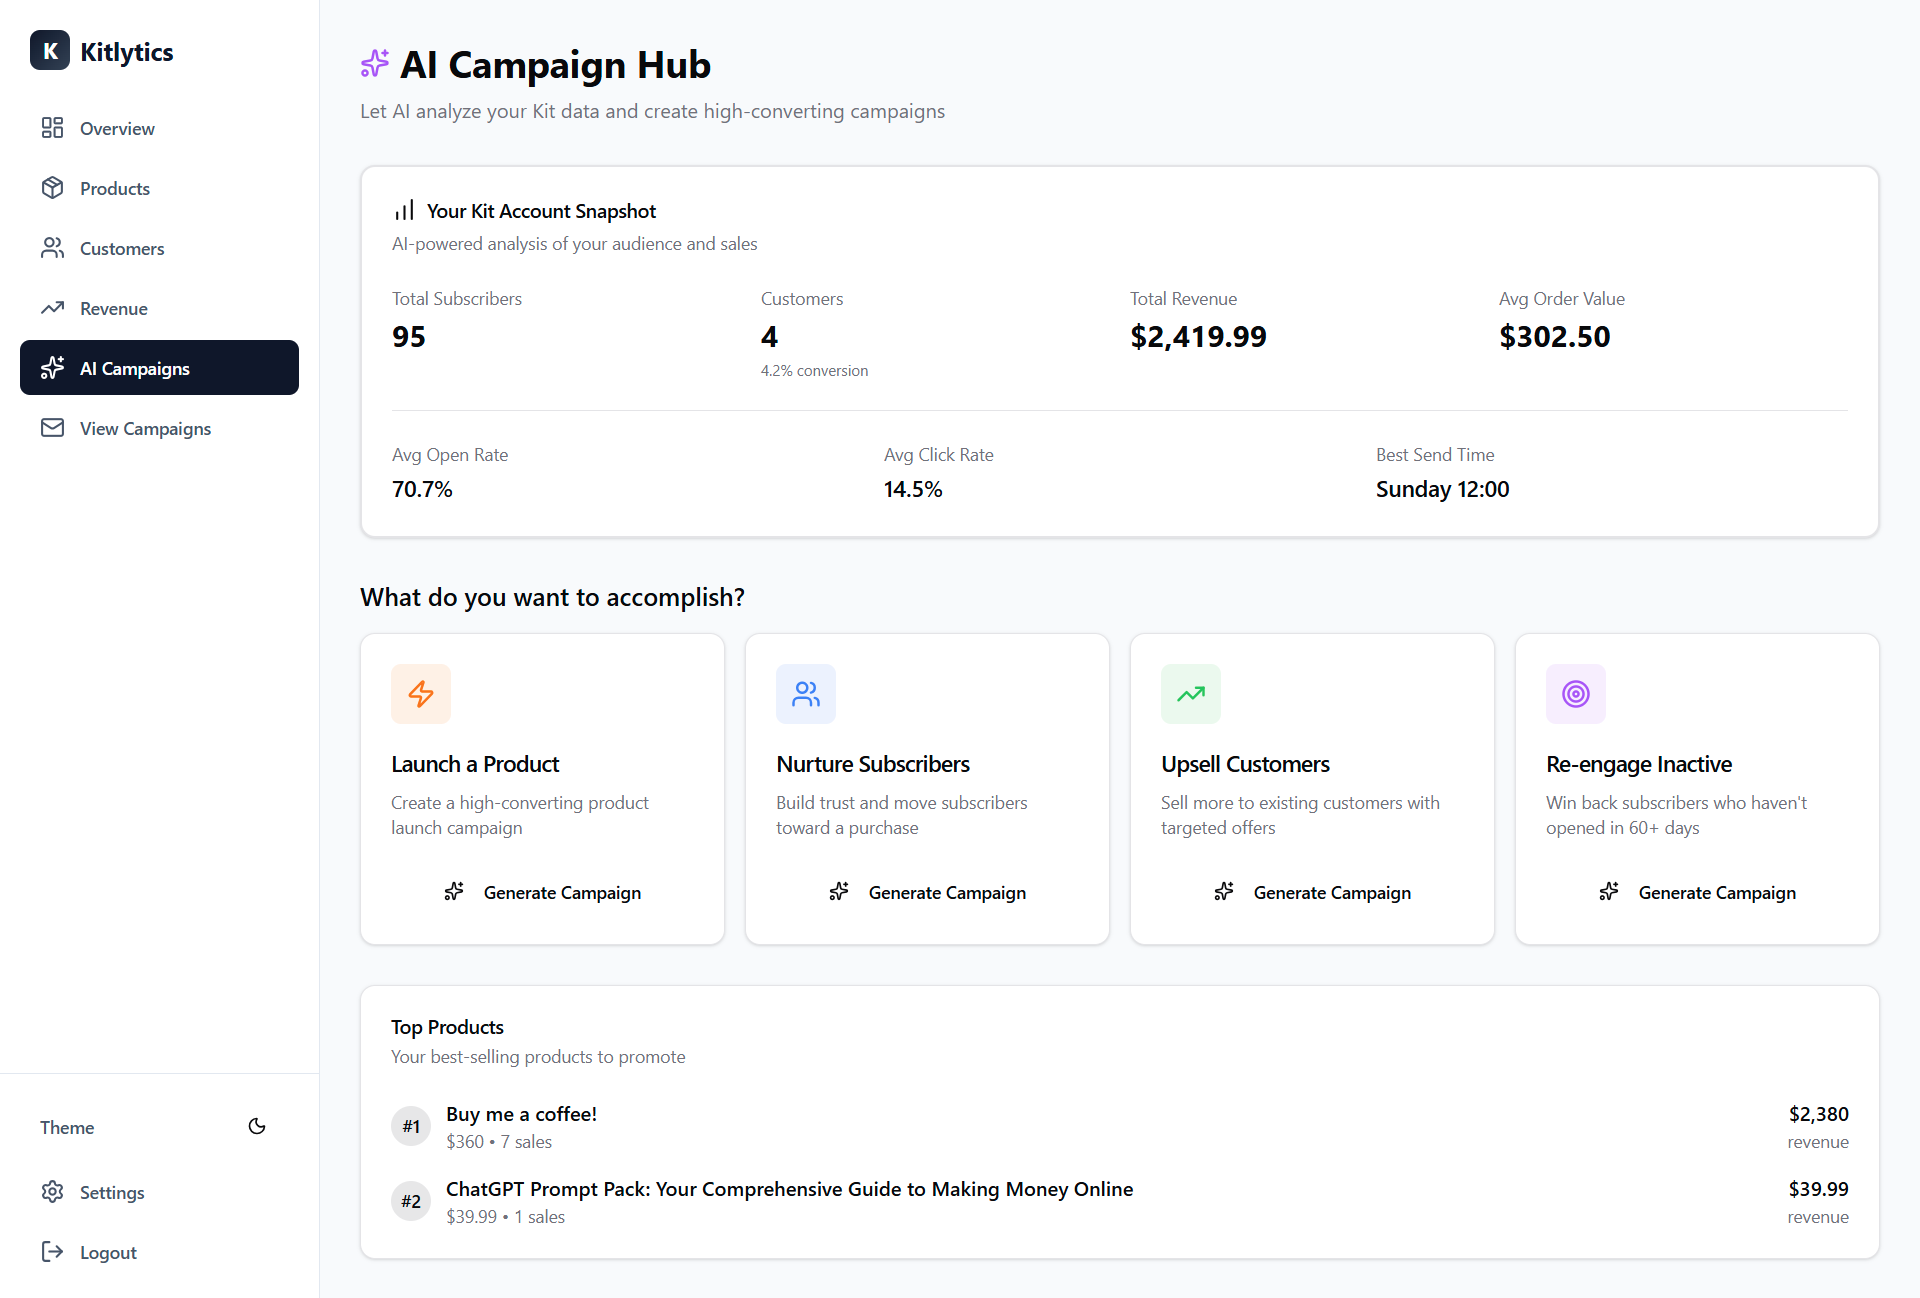Click the Customers people icon in the sidebar
Image resolution: width=1920 pixels, height=1298 pixels.
(52, 248)
